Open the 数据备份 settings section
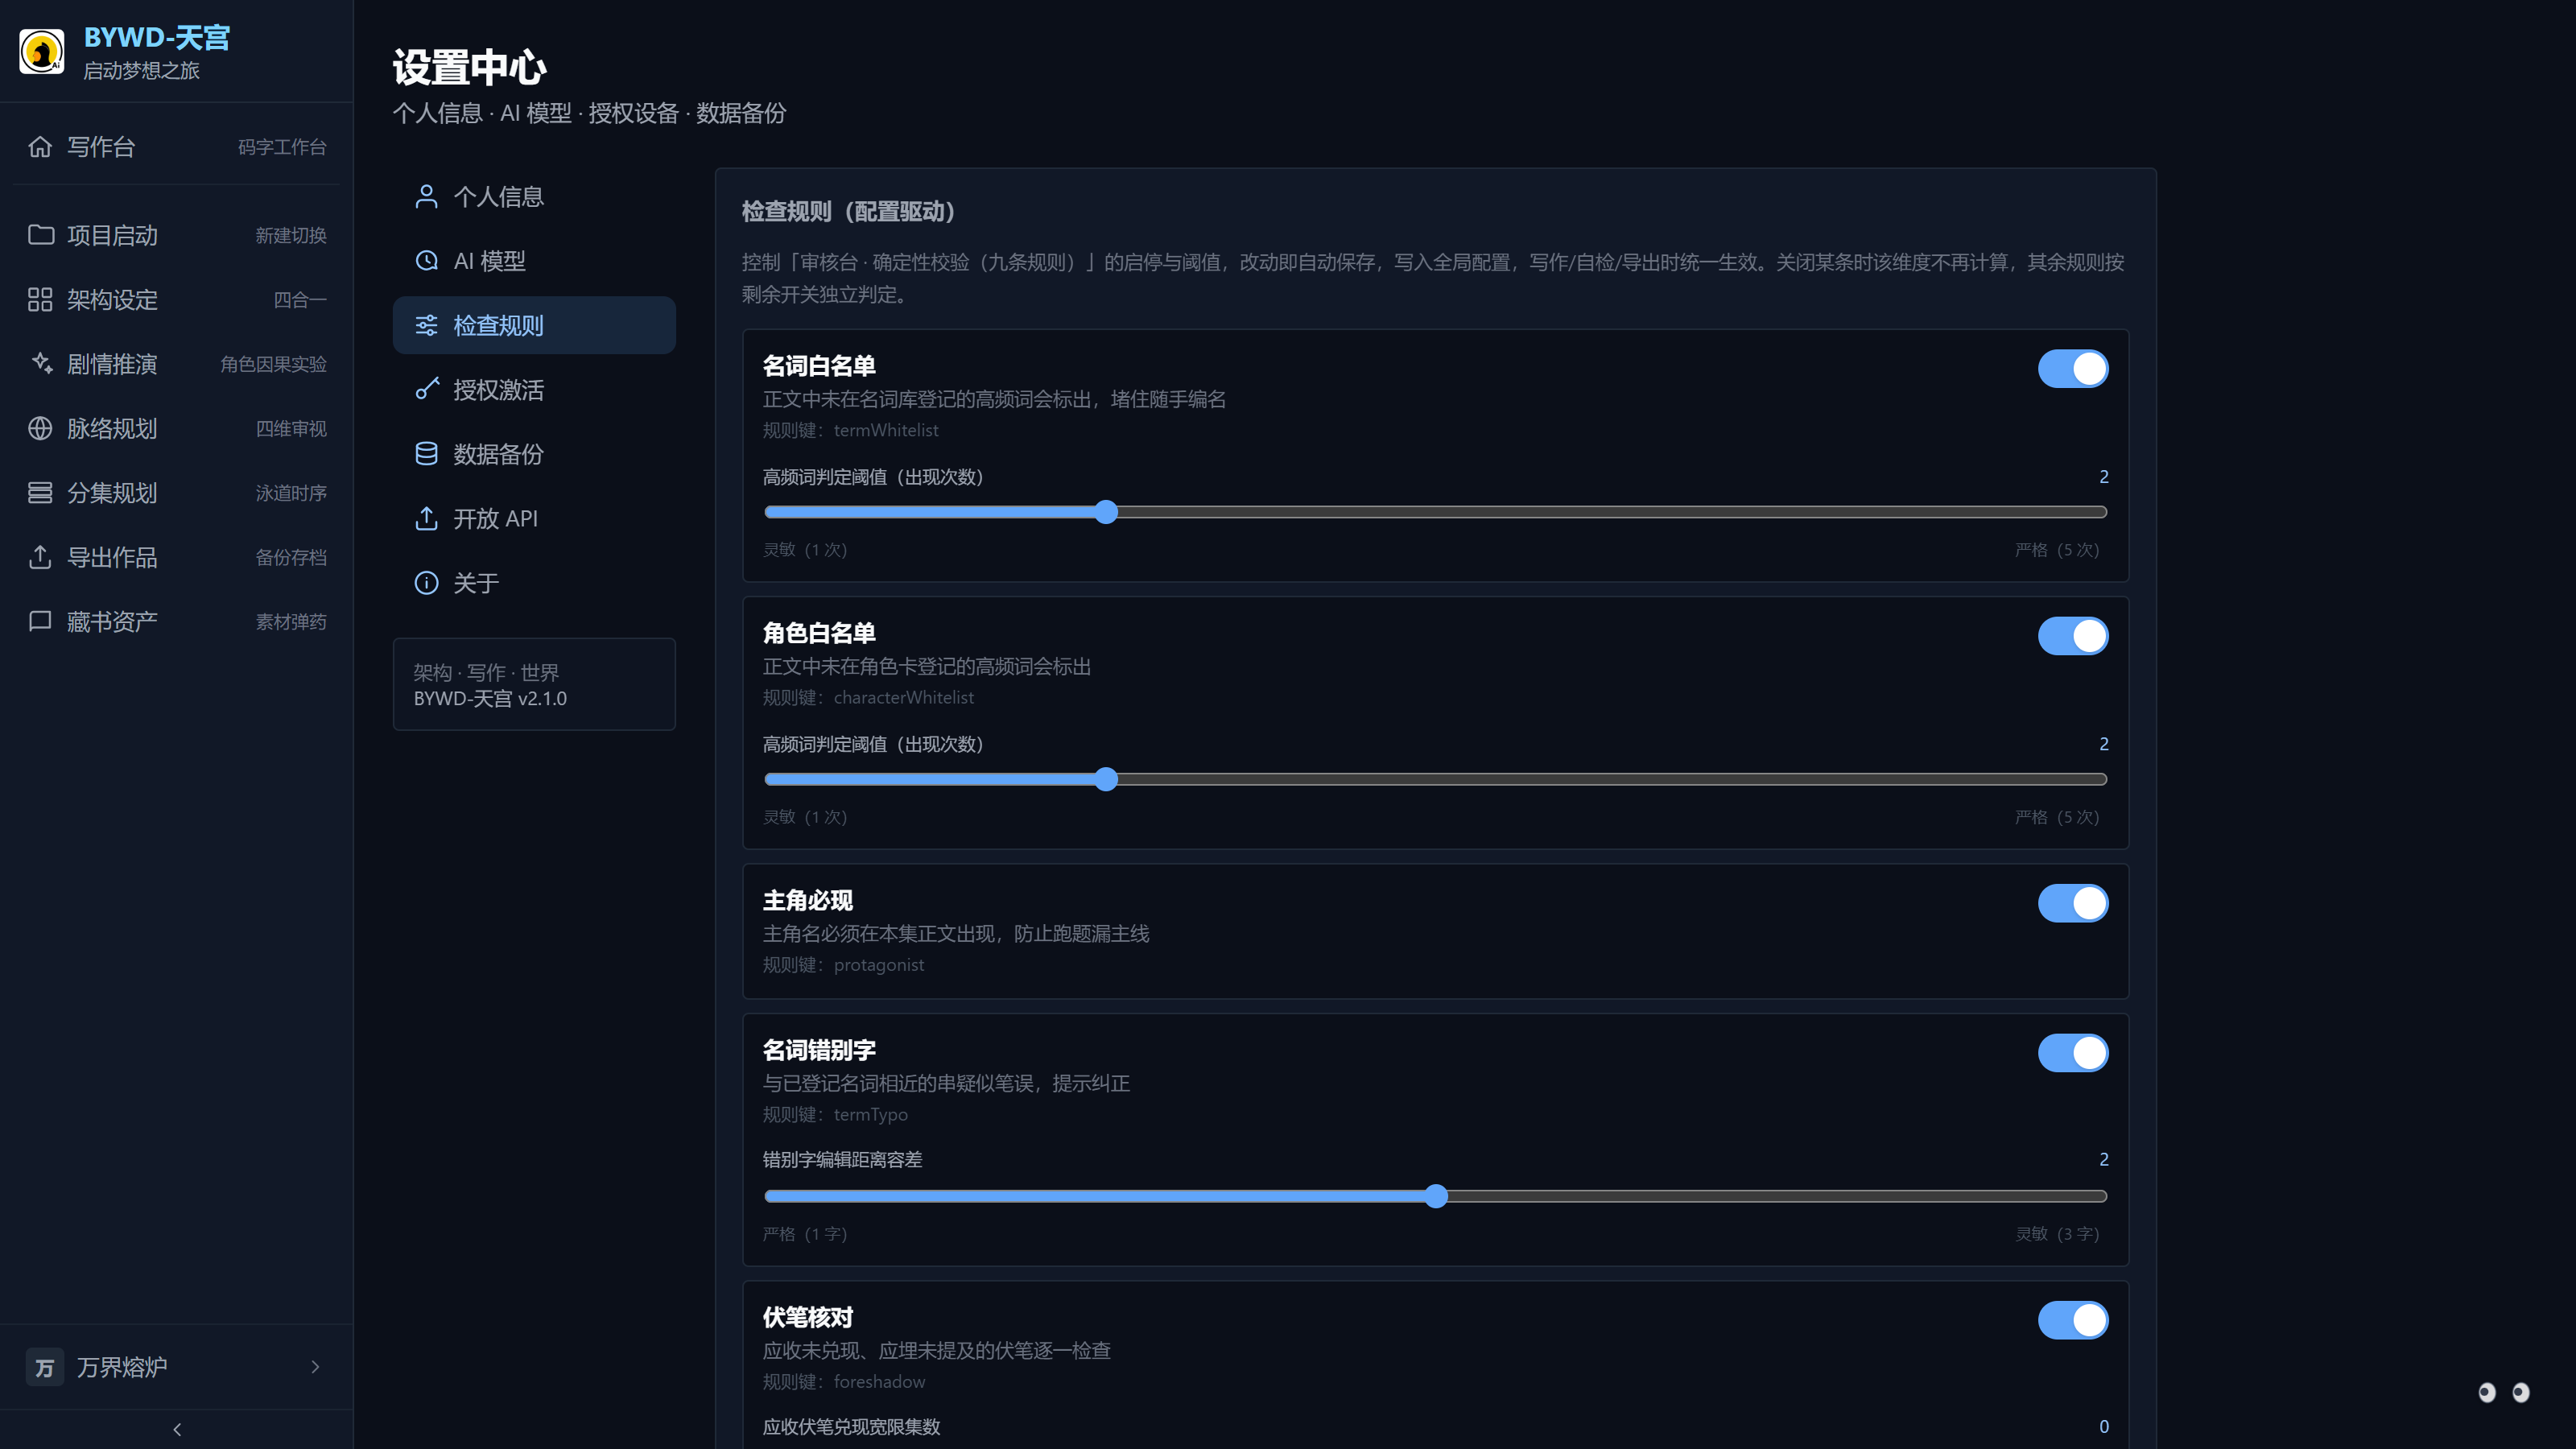The image size is (2576, 1449). [x=534, y=454]
